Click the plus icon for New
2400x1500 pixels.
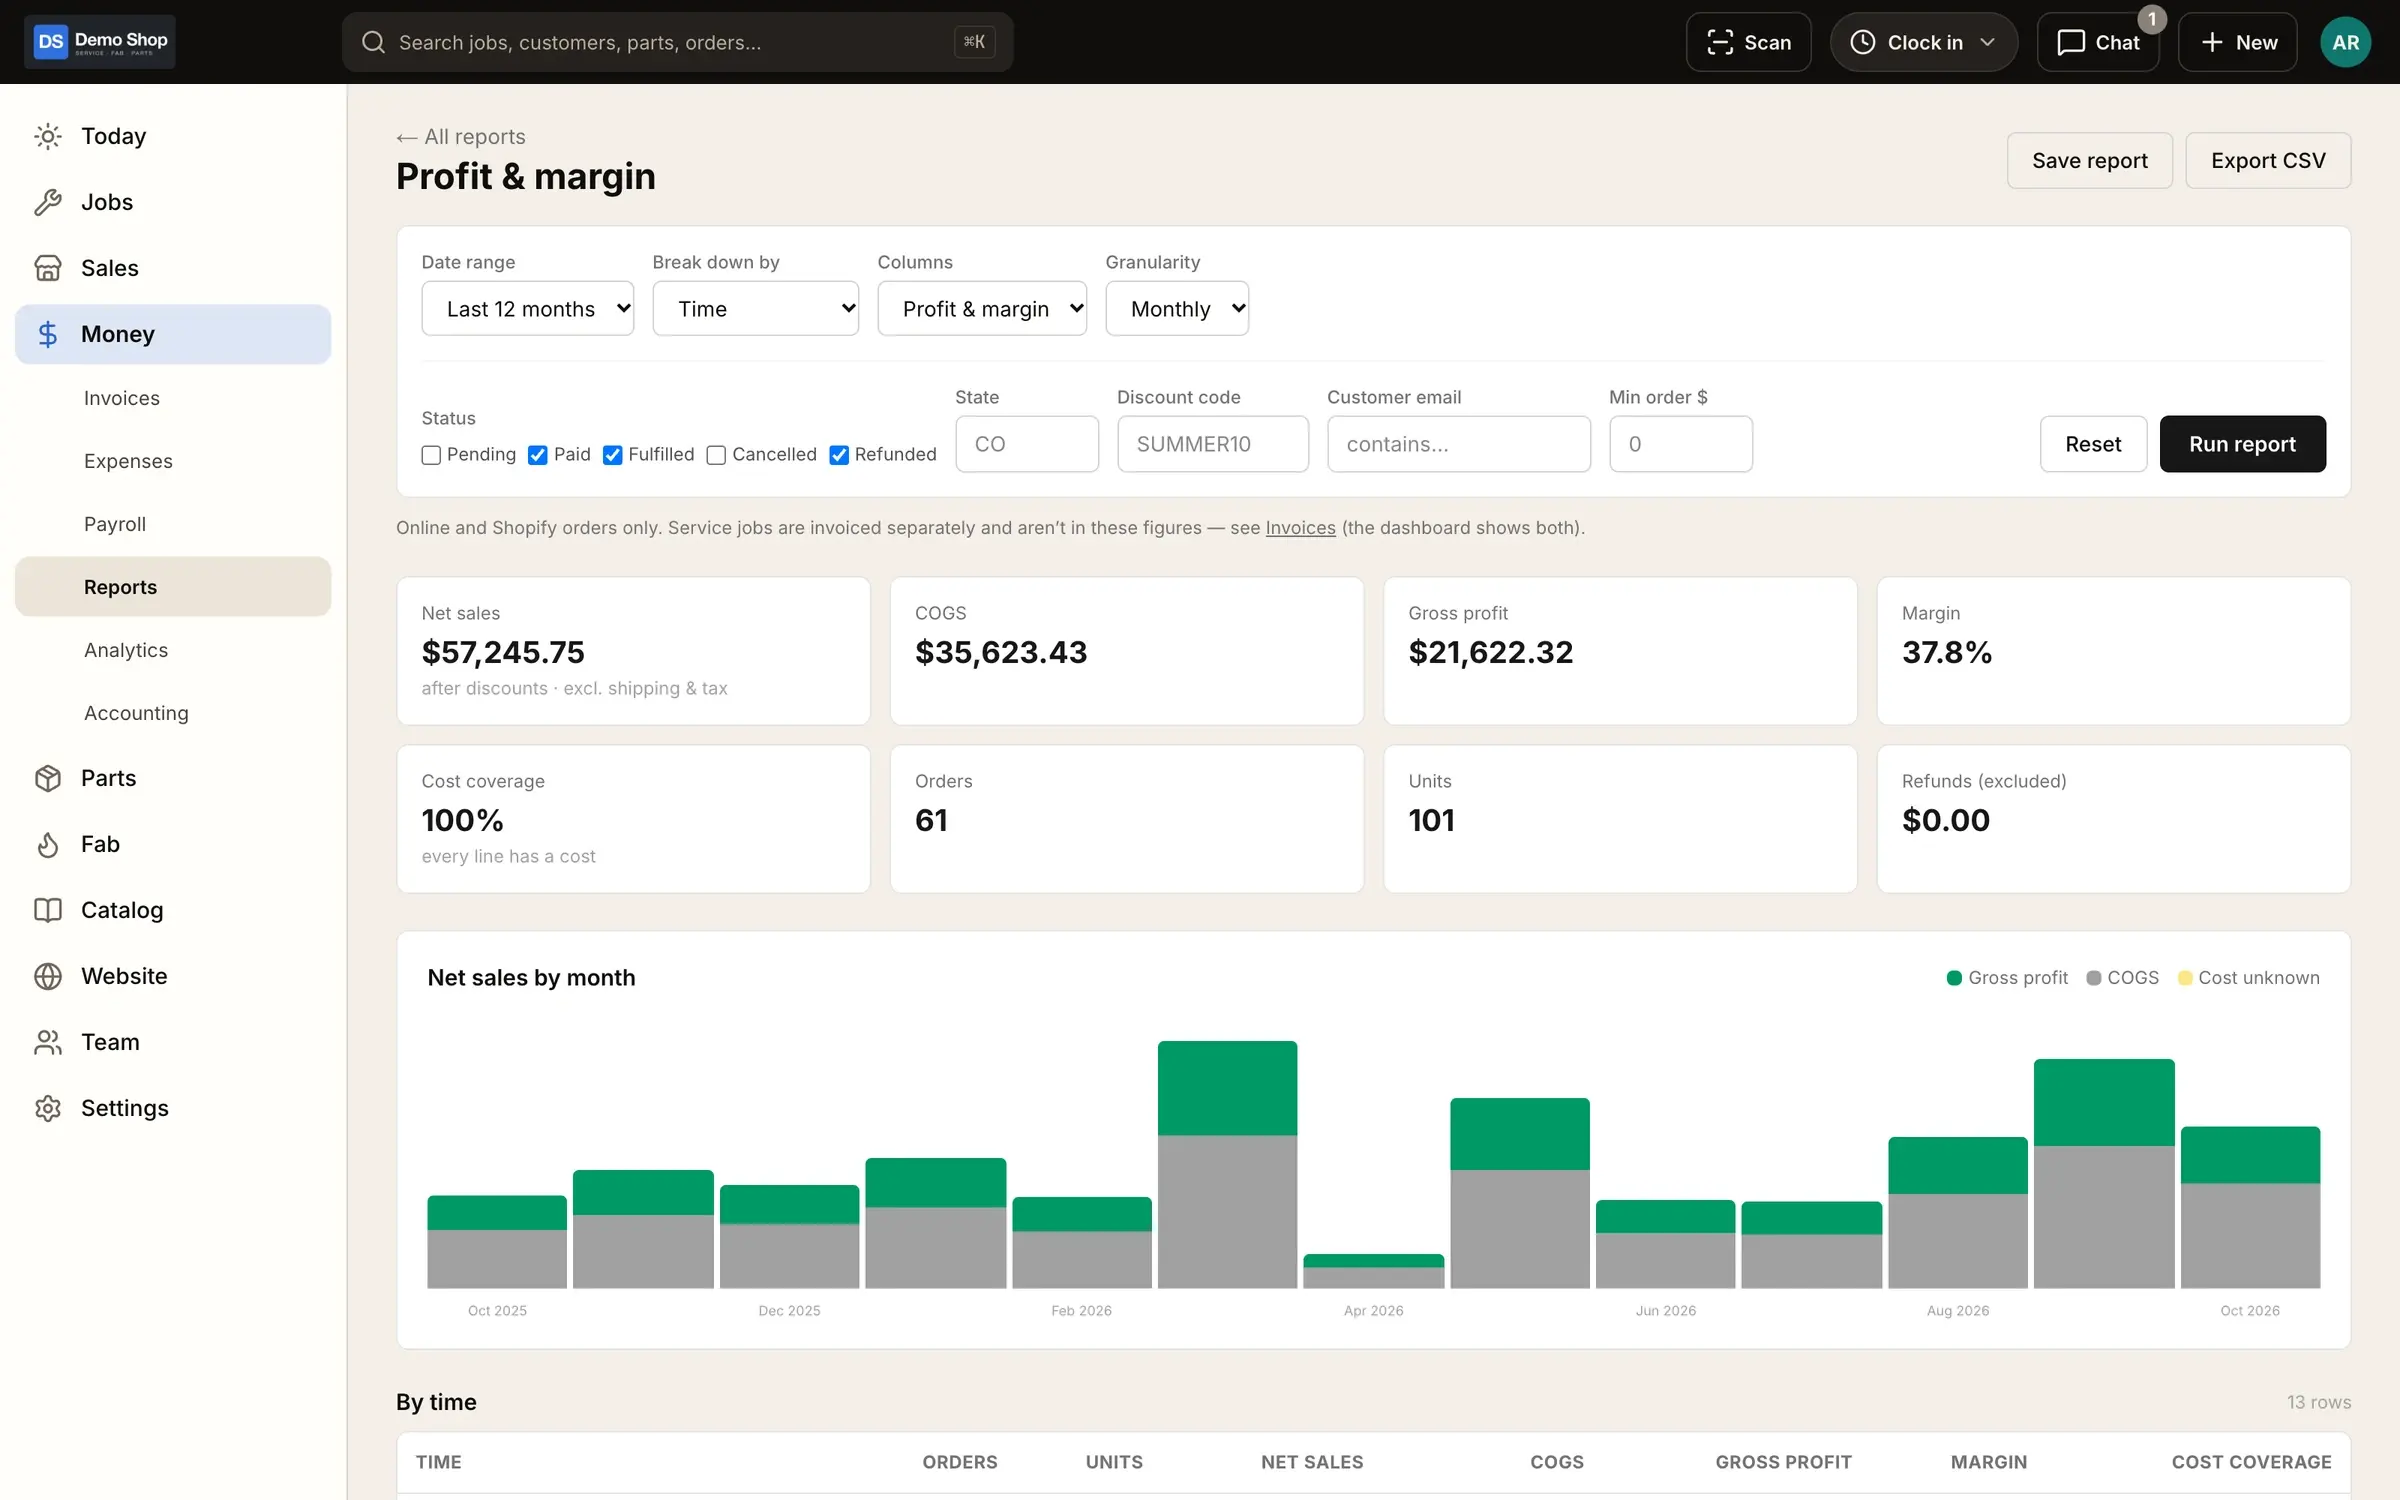coord(2212,42)
